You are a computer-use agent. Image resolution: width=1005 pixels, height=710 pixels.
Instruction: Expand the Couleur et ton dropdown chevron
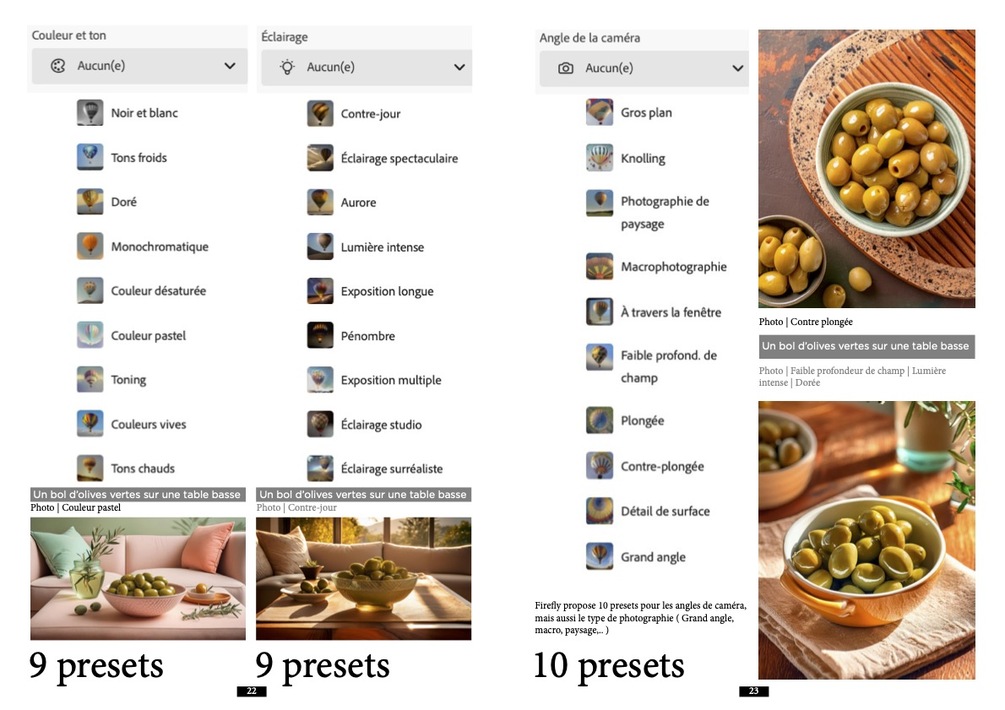229,65
